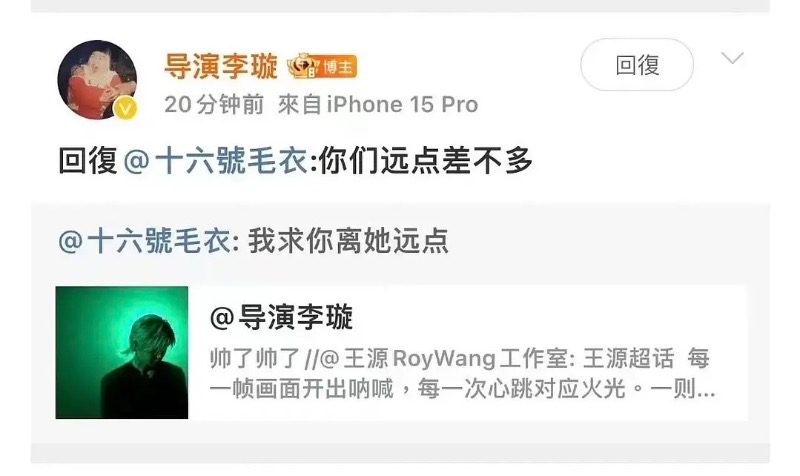Open the green portrait thumbnail
Screen dimensions: 800x476
(x=122, y=353)
